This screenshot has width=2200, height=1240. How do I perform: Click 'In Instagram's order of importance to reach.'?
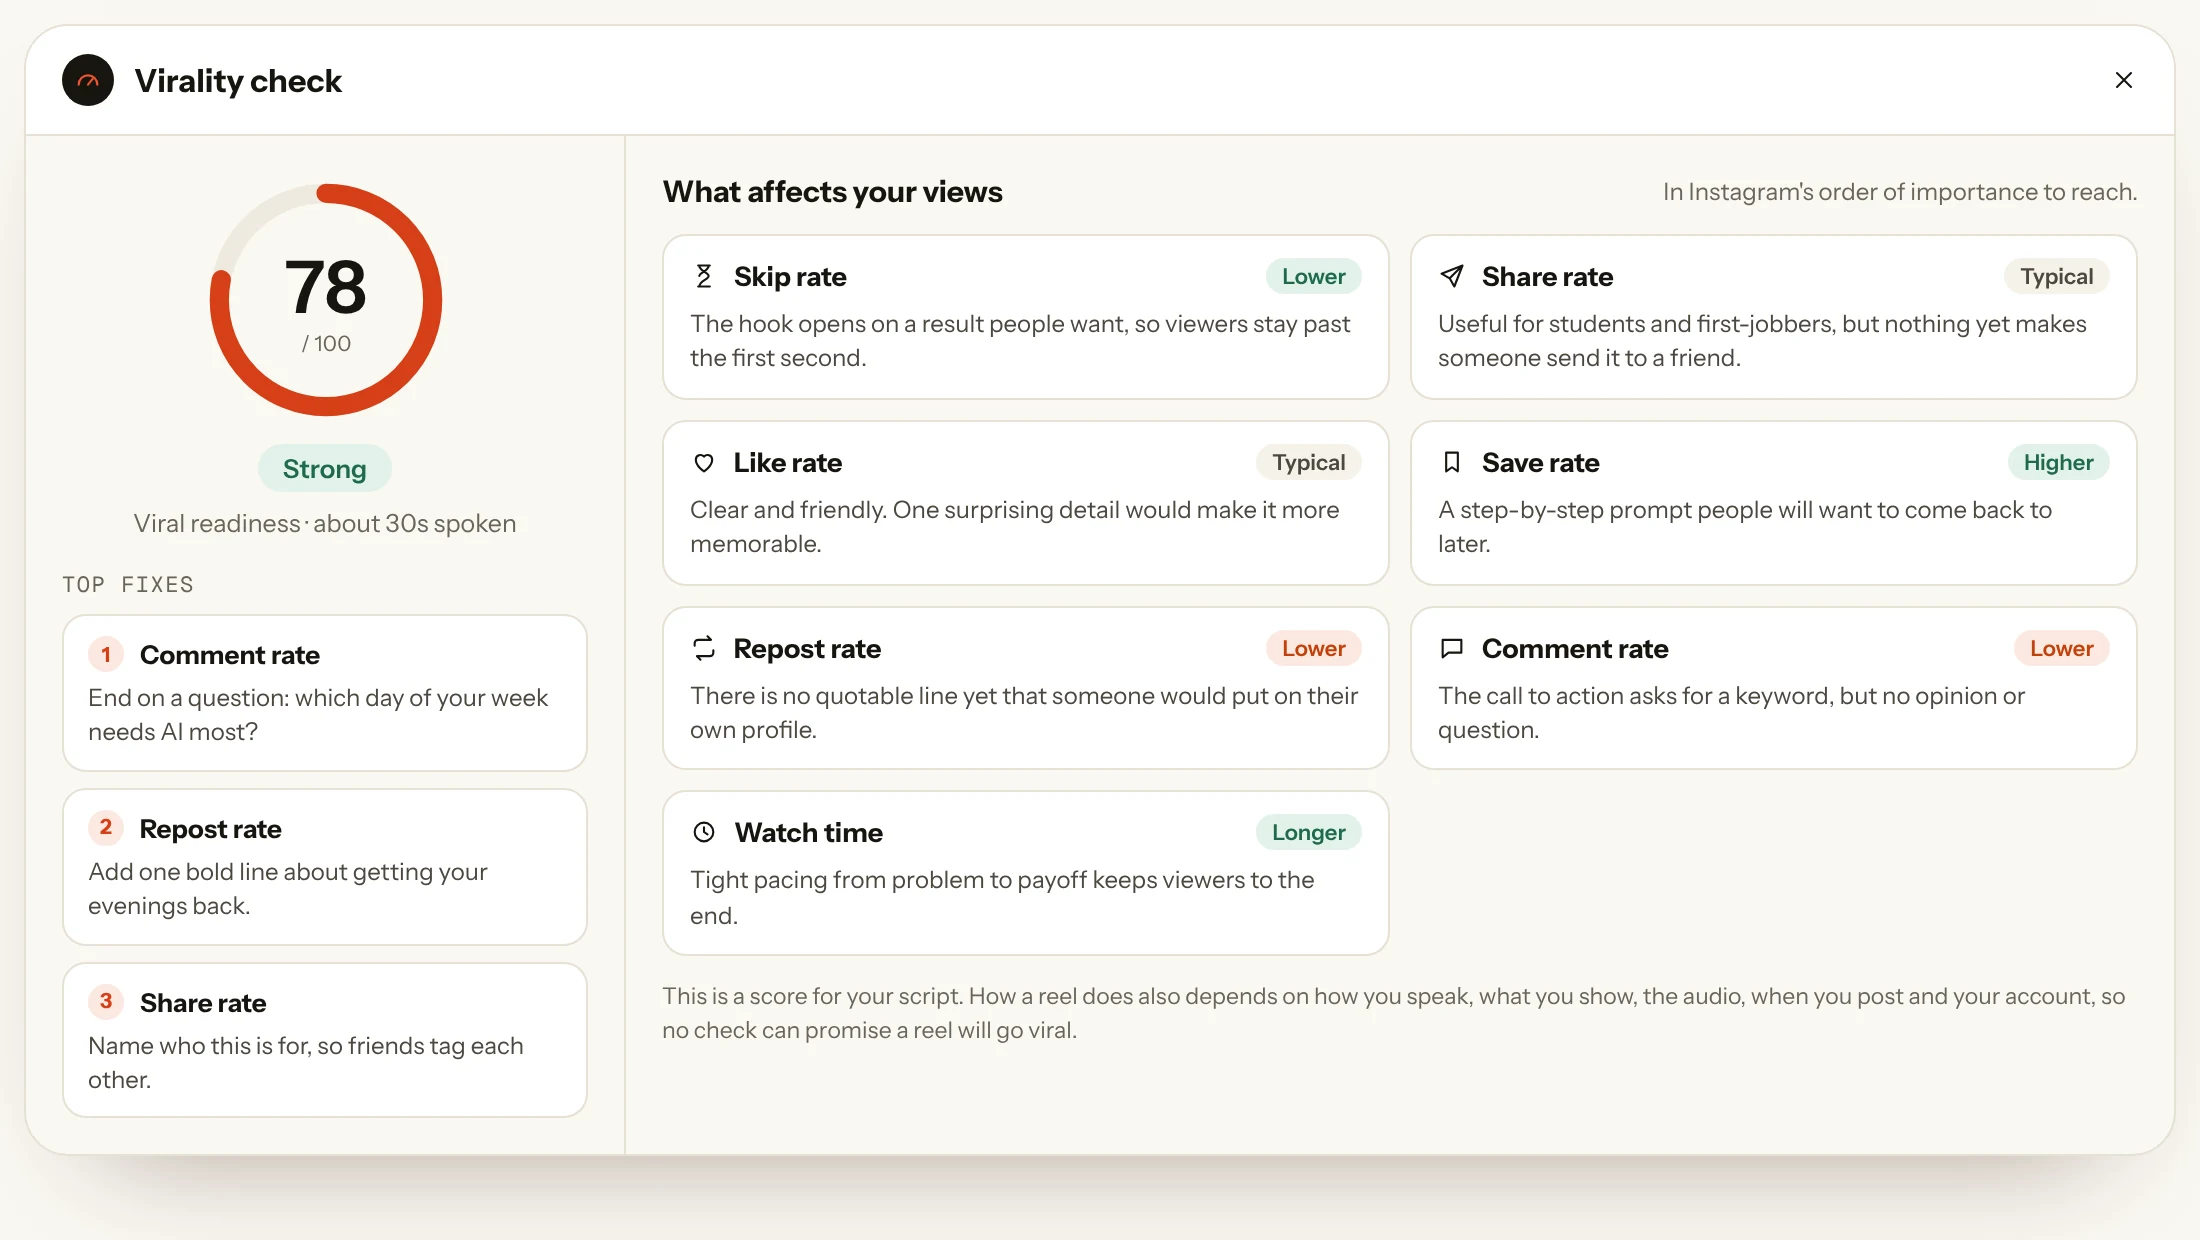1900,191
